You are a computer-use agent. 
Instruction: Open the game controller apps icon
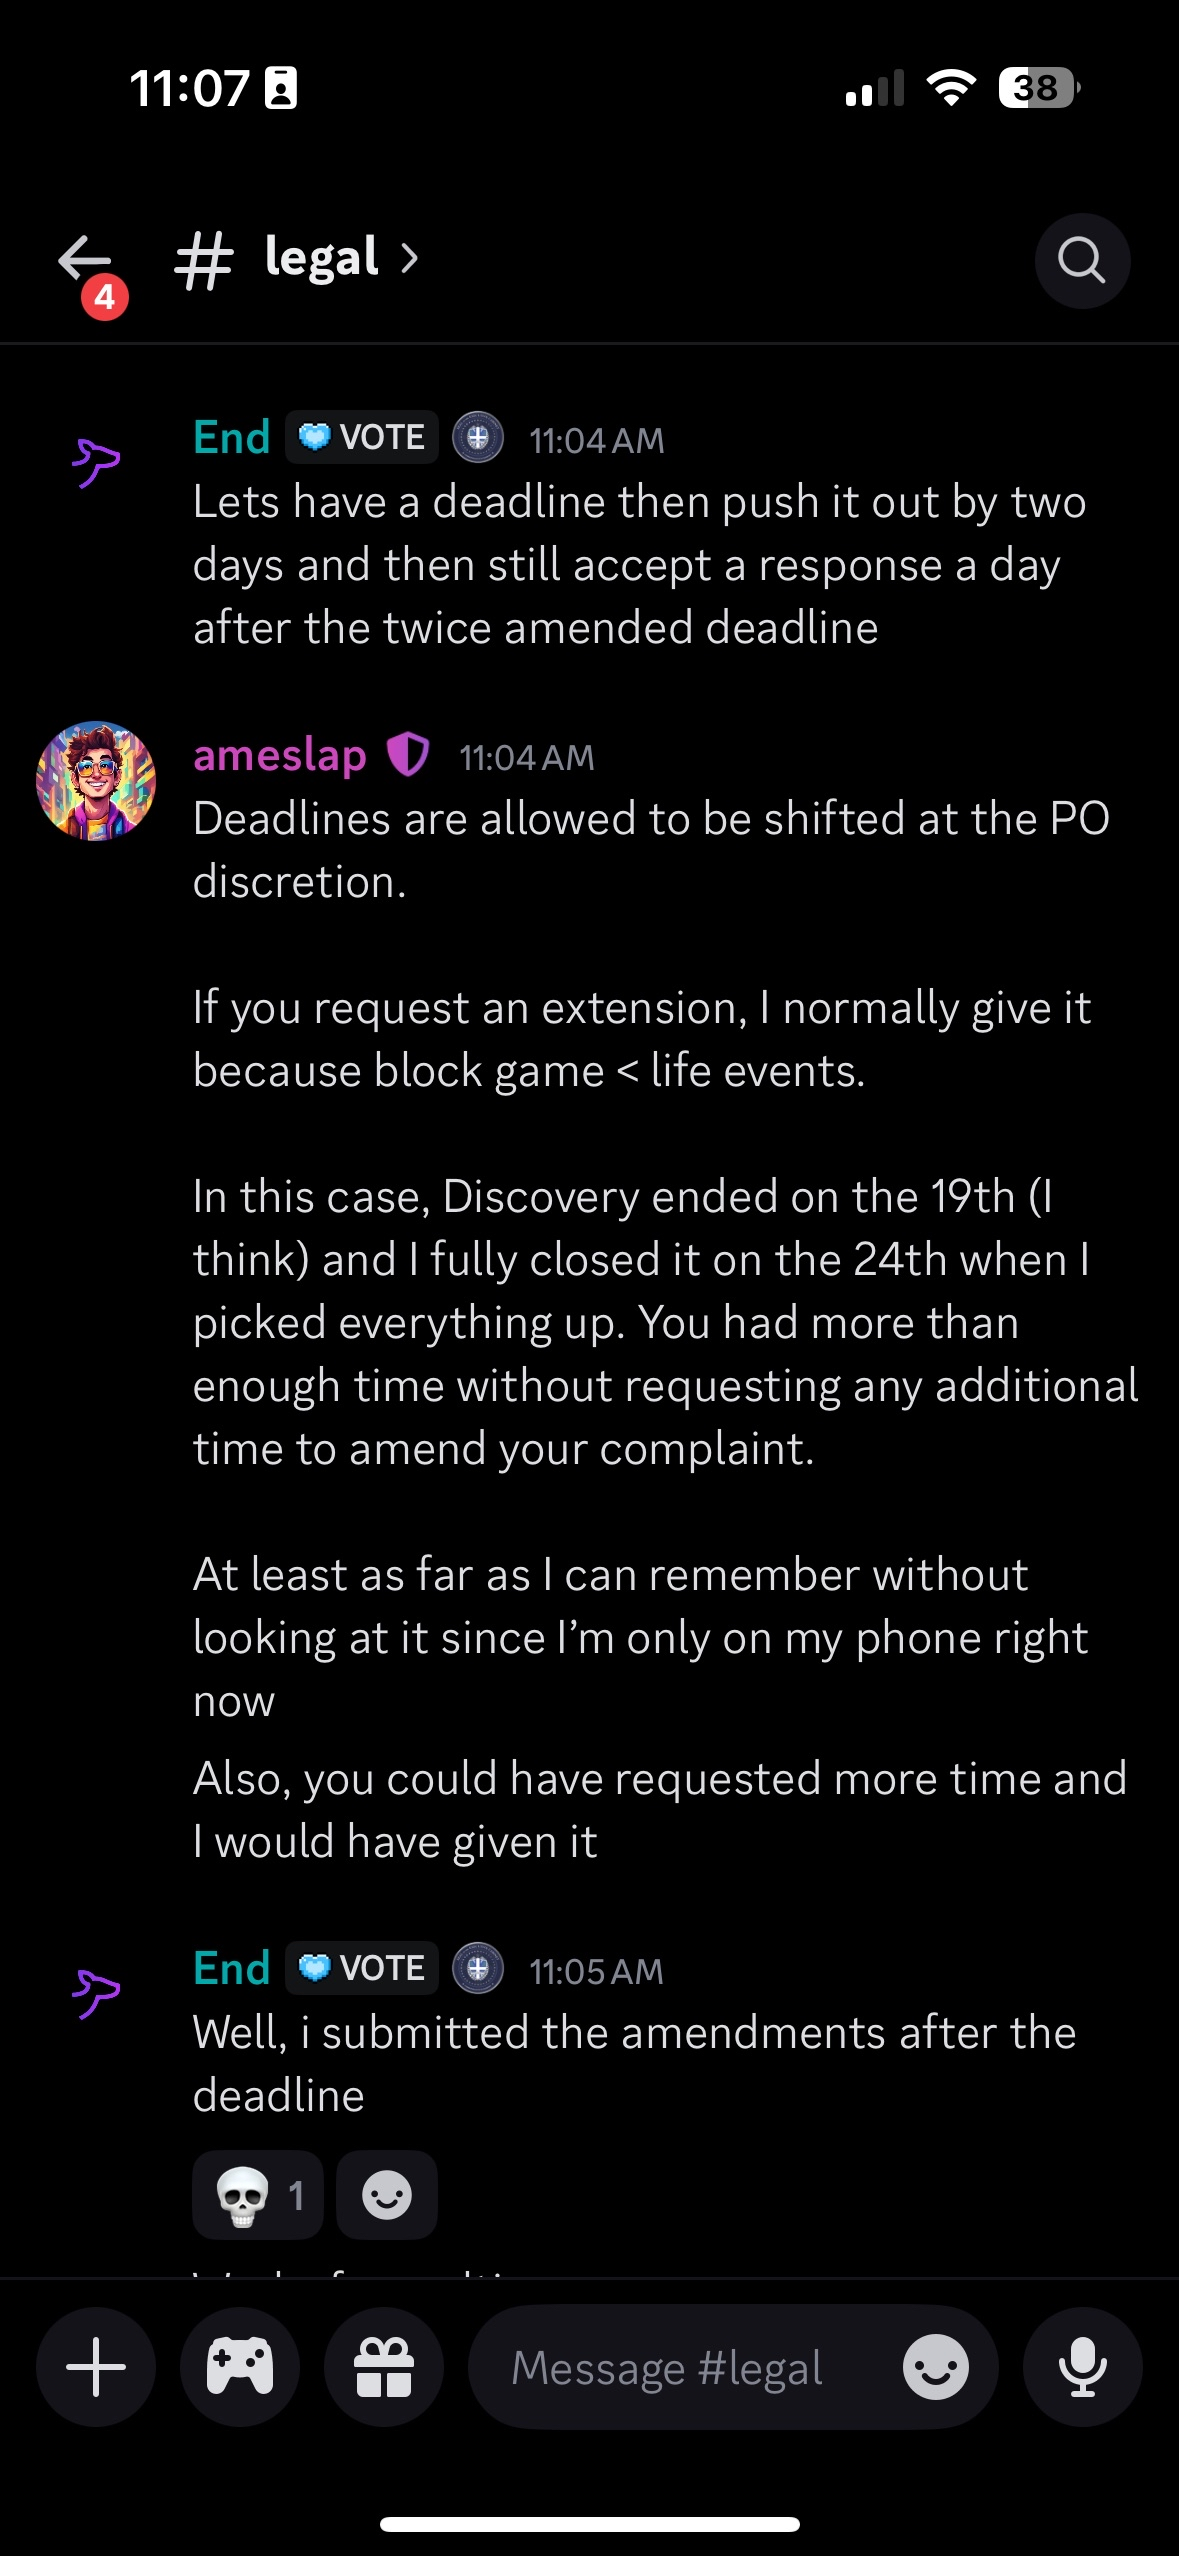[240, 2367]
